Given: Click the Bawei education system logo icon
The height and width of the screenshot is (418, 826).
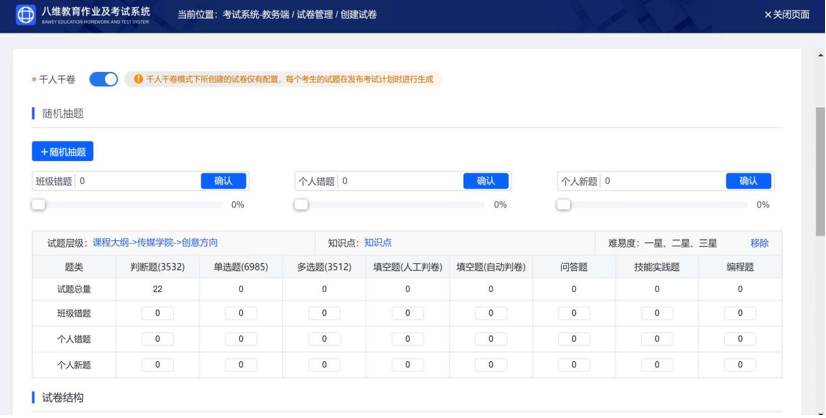Looking at the screenshot, I should point(26,15).
